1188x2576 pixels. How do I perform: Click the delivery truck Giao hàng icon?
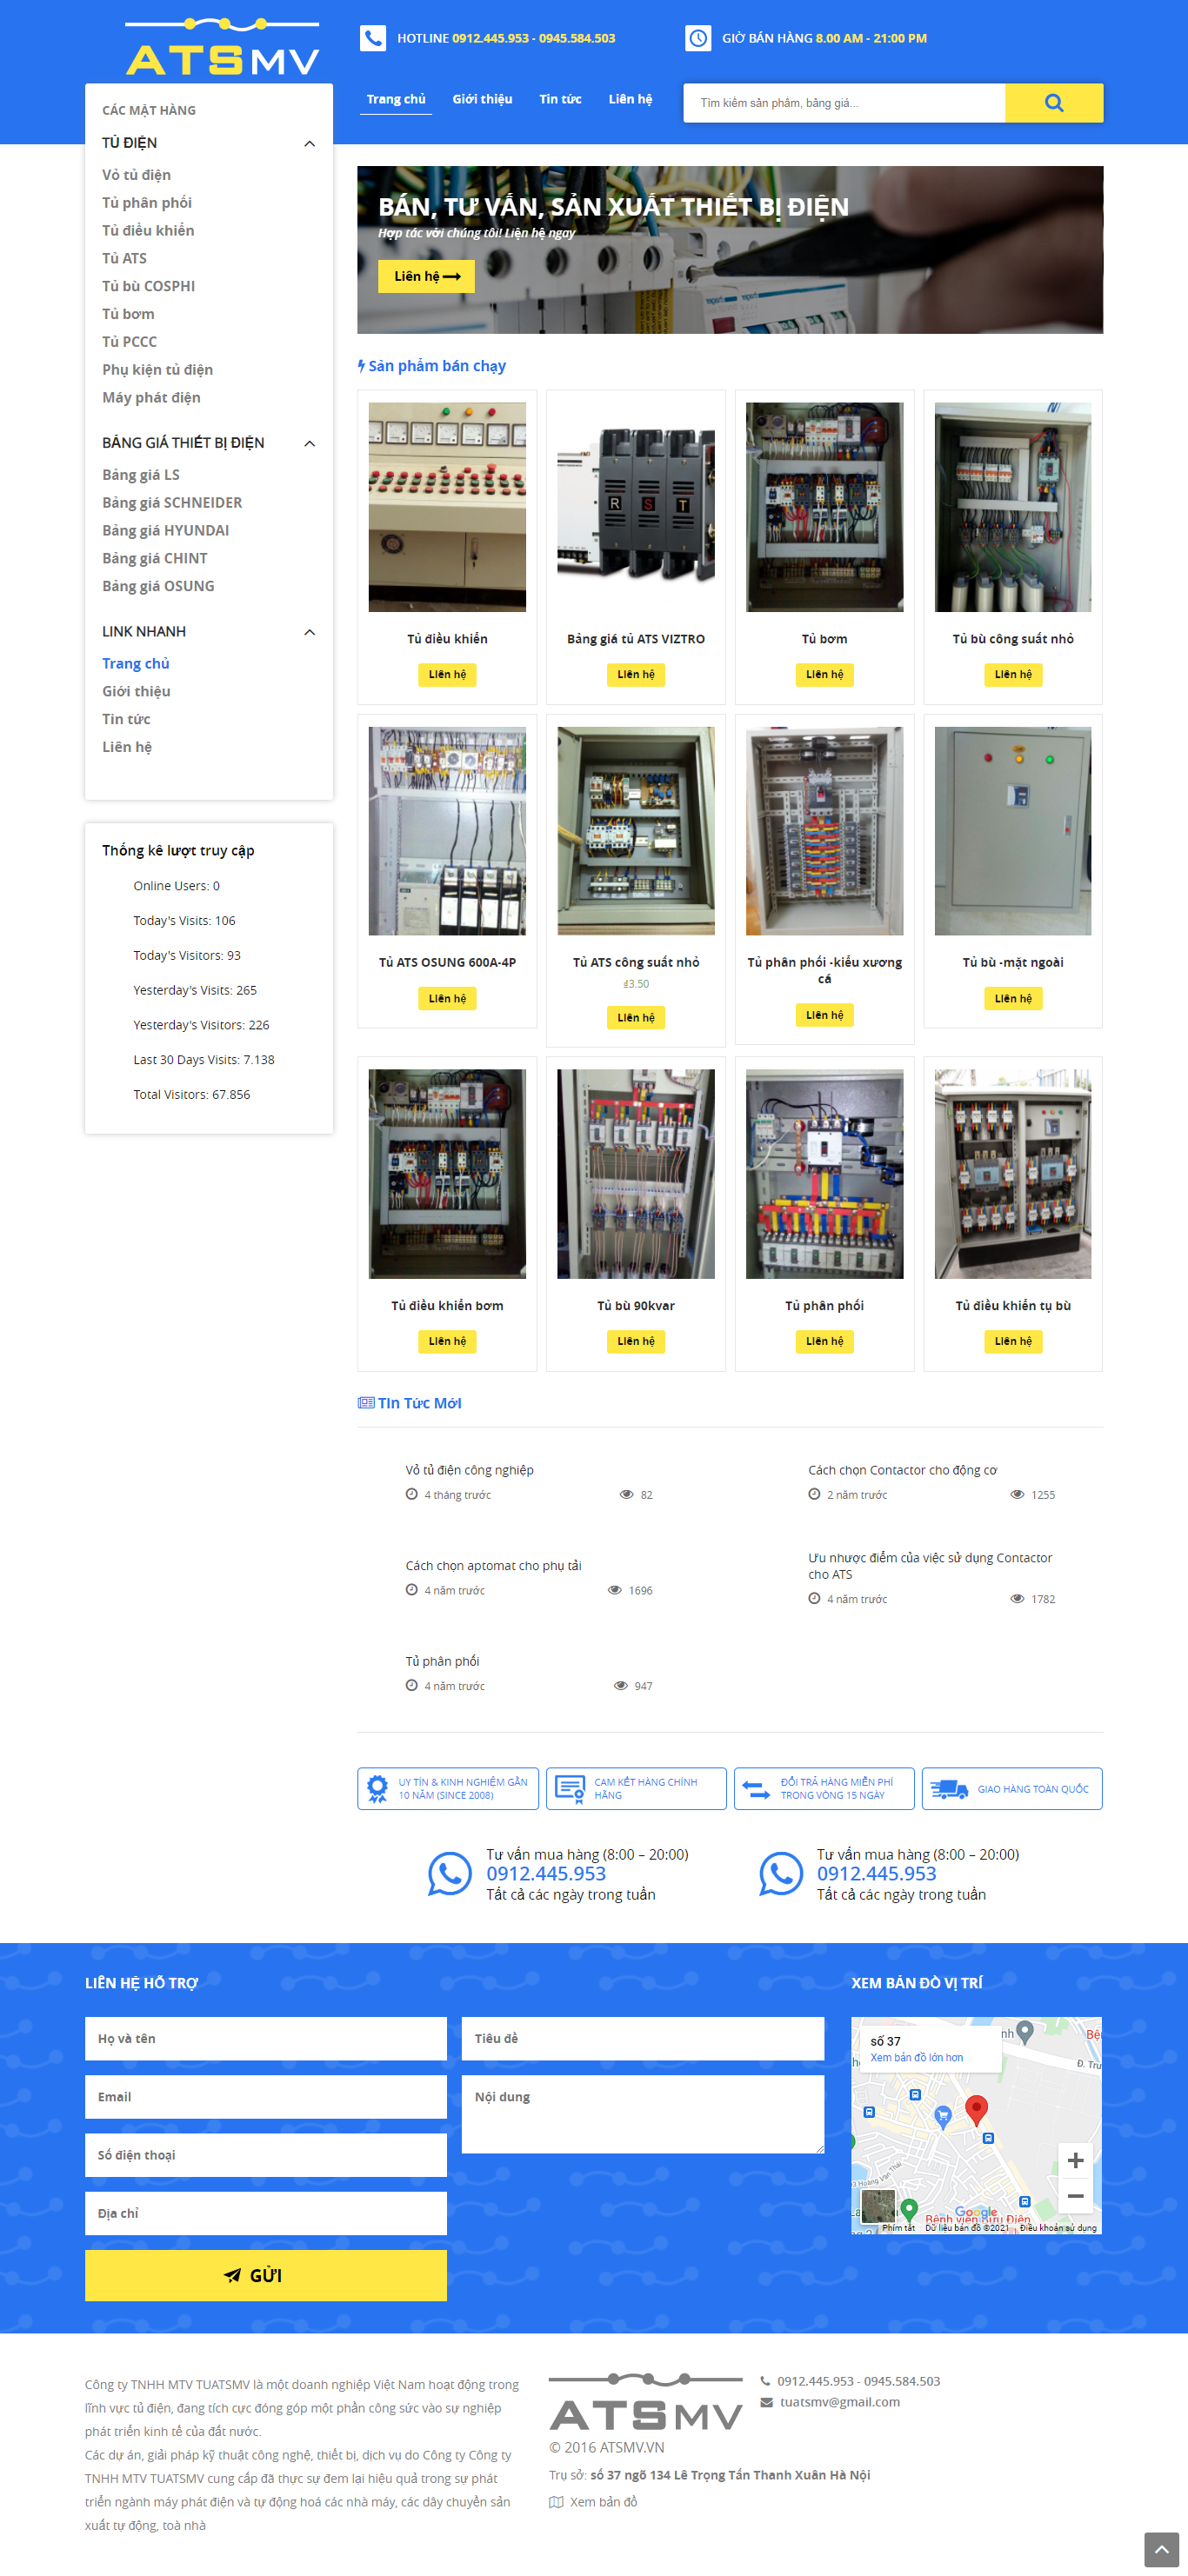click(x=949, y=1789)
